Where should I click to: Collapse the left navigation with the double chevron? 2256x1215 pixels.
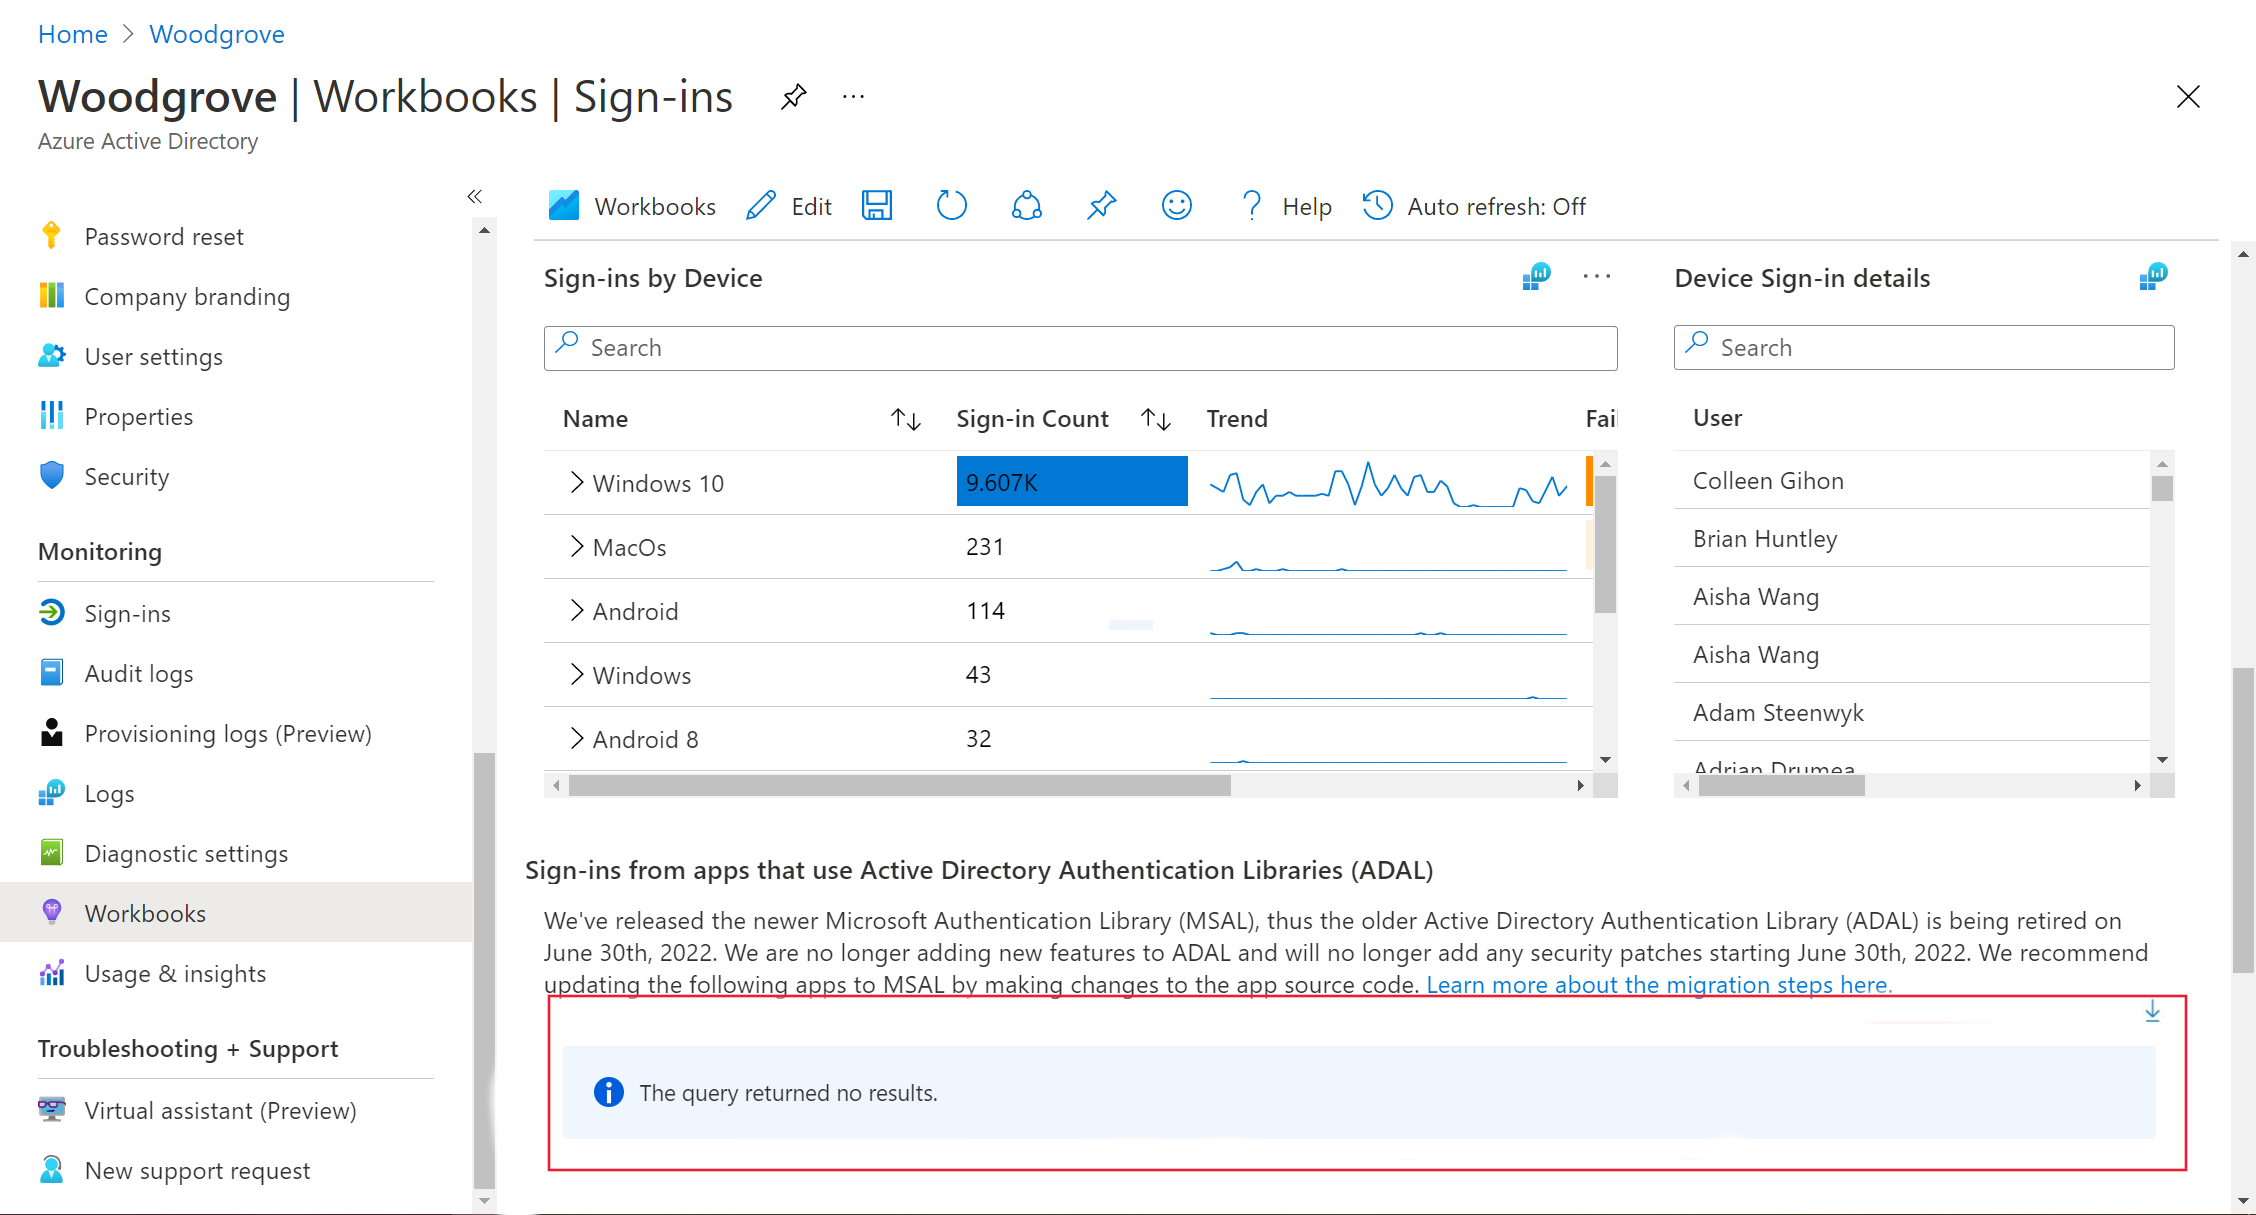(x=475, y=196)
